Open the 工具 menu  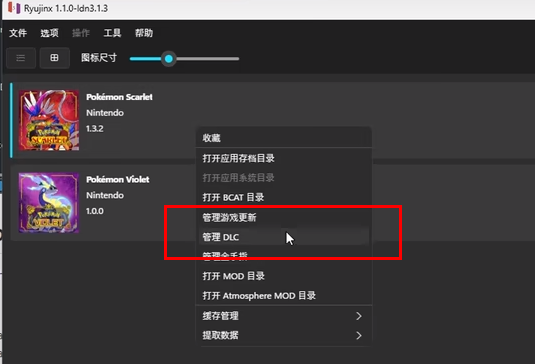112,33
